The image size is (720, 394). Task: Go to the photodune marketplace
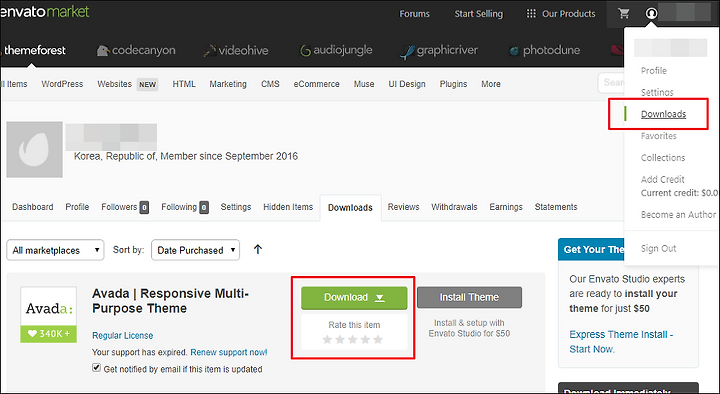pos(545,50)
